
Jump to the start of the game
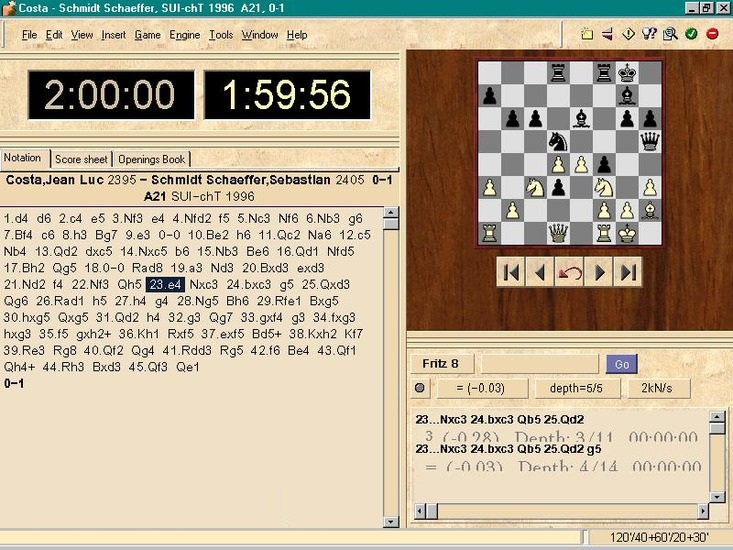pos(511,272)
